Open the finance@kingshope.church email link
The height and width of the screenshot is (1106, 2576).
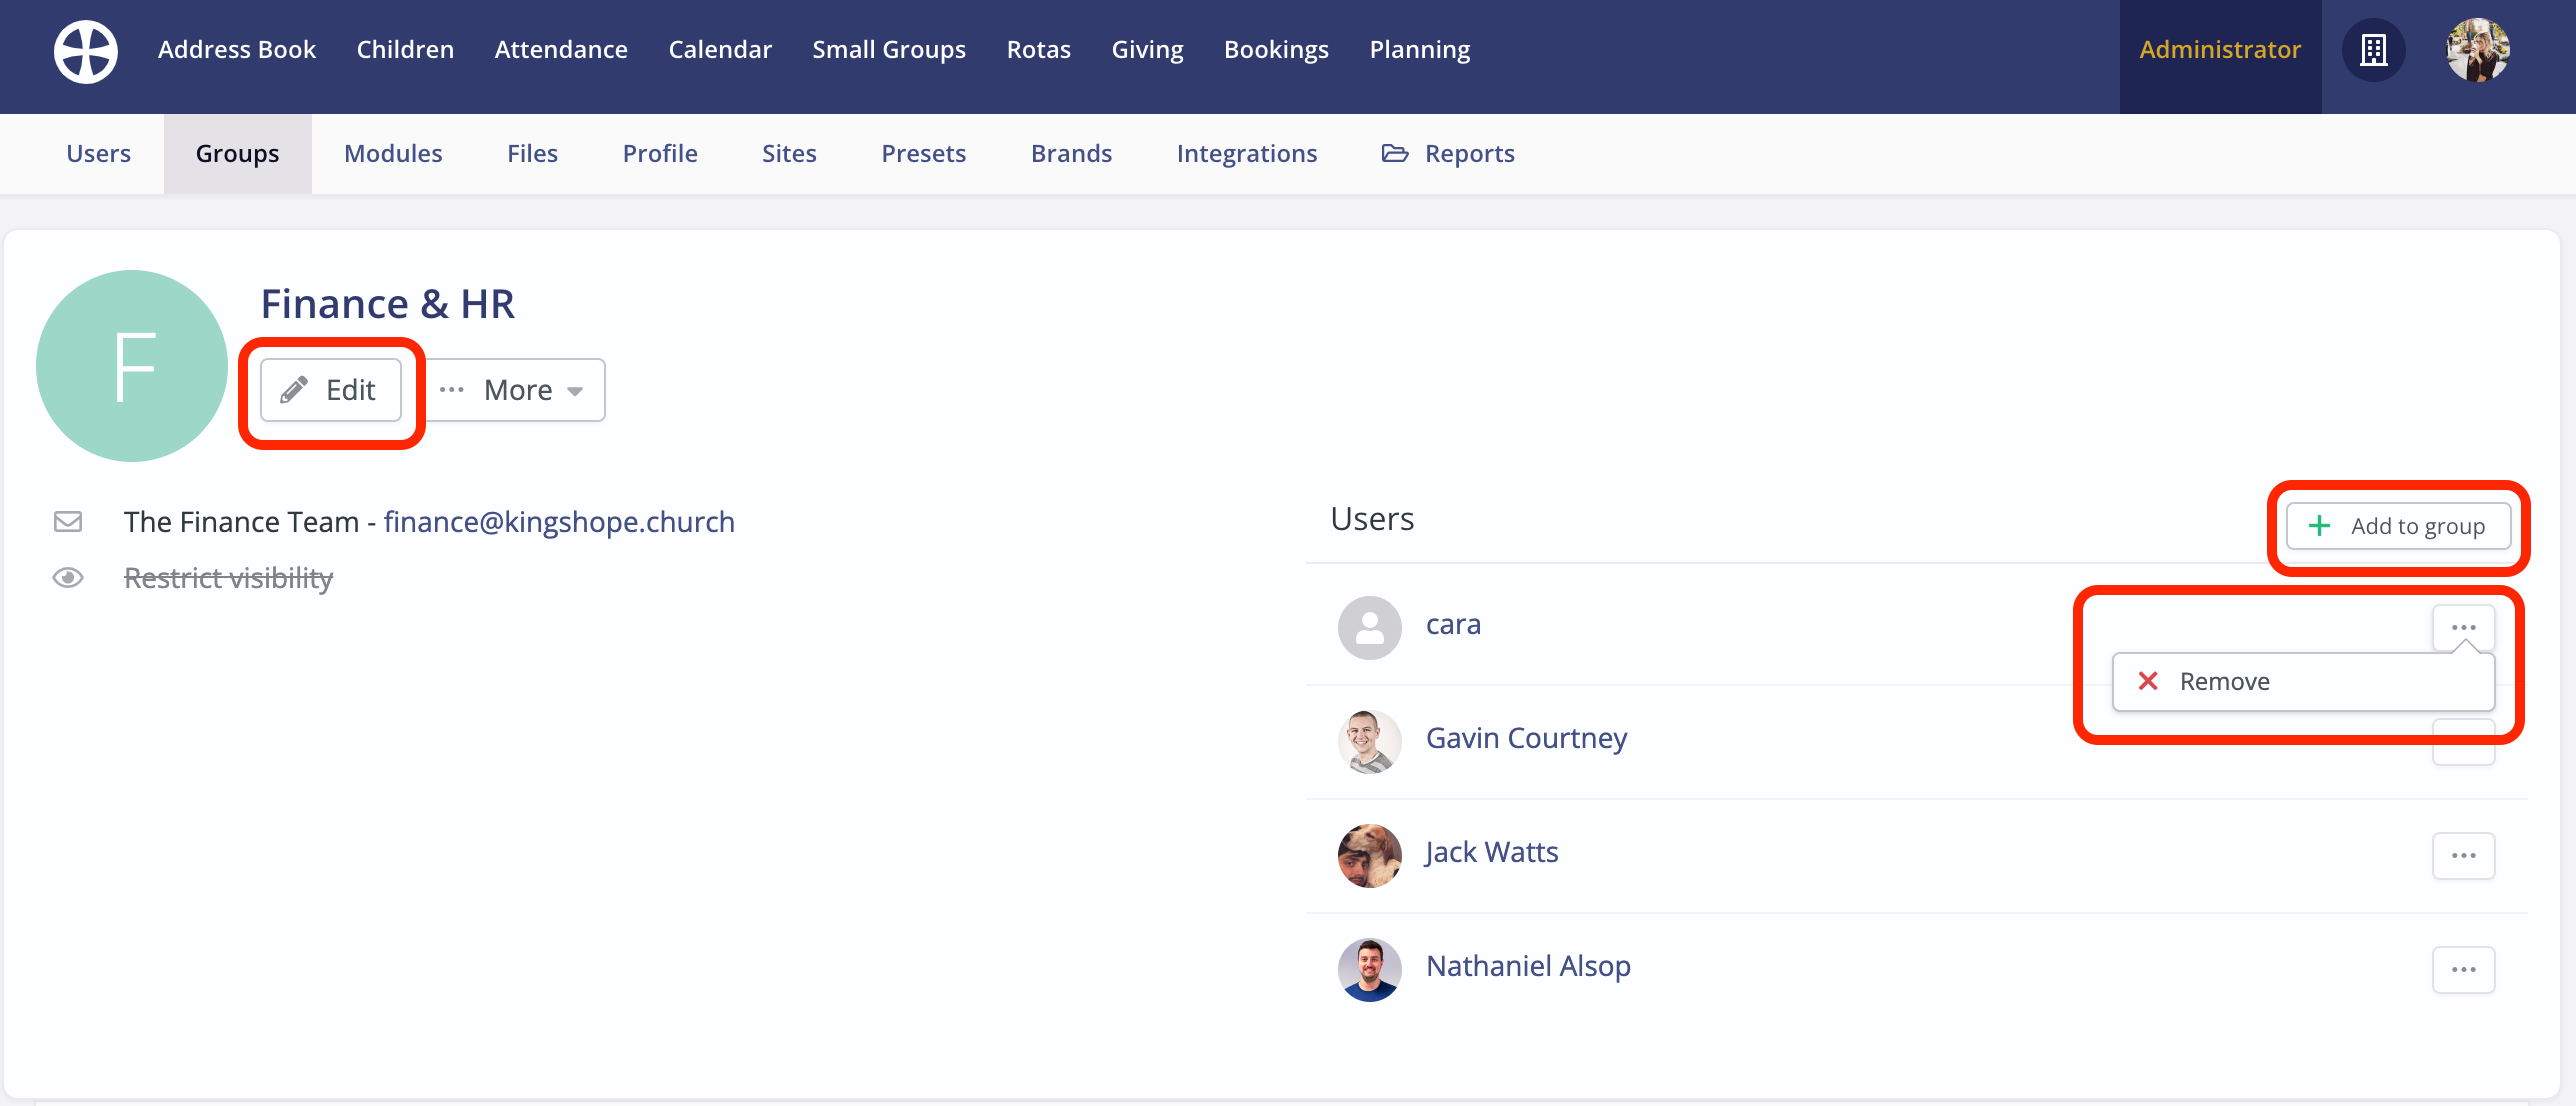coord(558,521)
